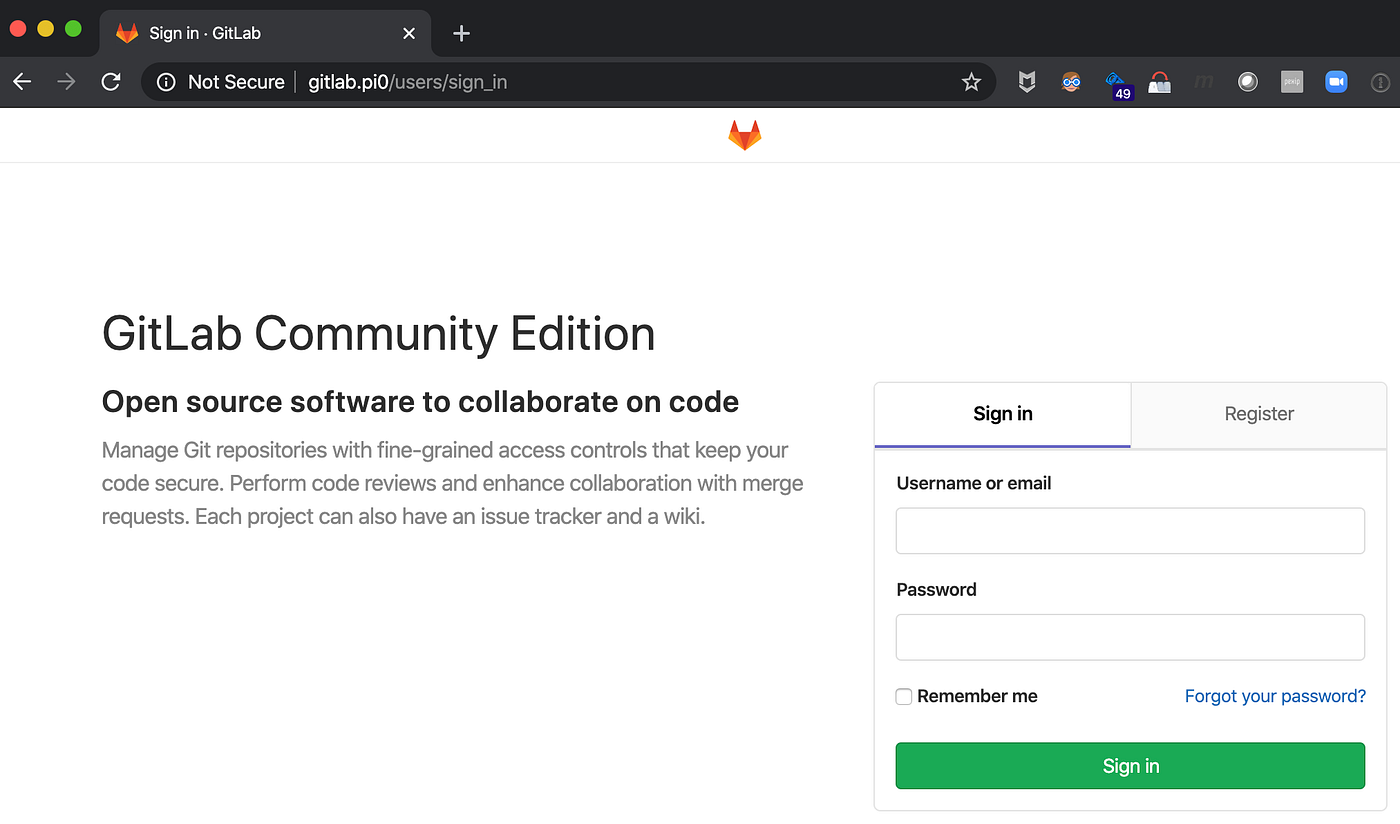Click the address bar URL gitlab.pi0
The height and width of the screenshot is (824, 1400).
[348, 82]
